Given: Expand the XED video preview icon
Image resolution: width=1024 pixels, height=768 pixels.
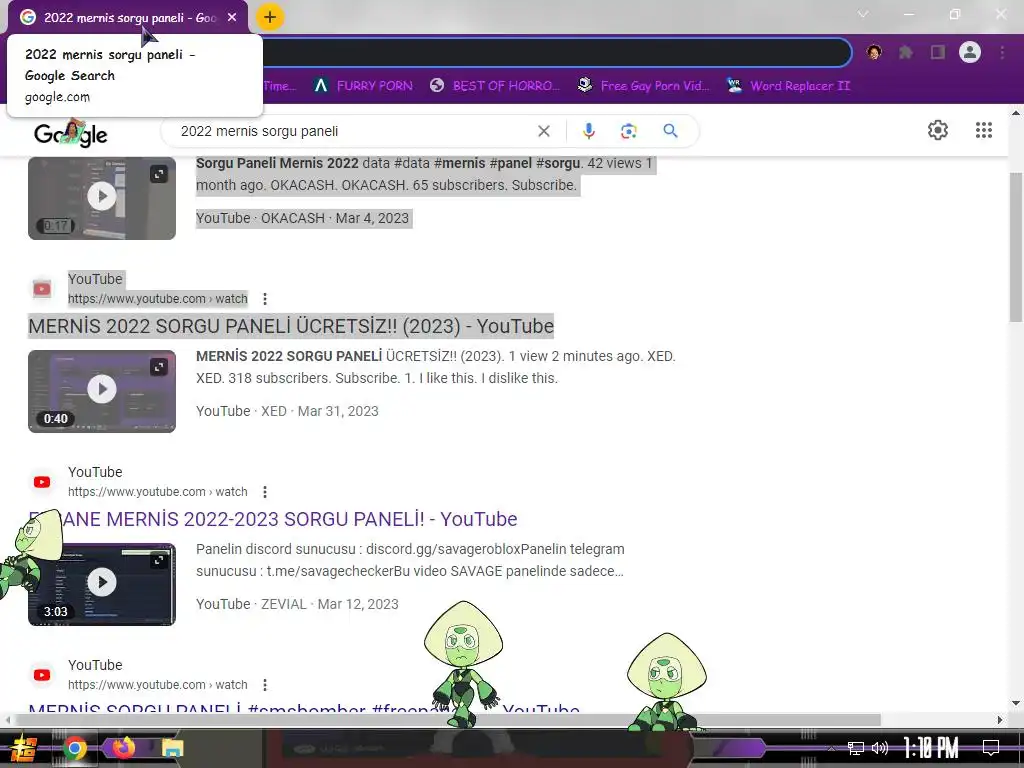Looking at the screenshot, I should pos(159,367).
